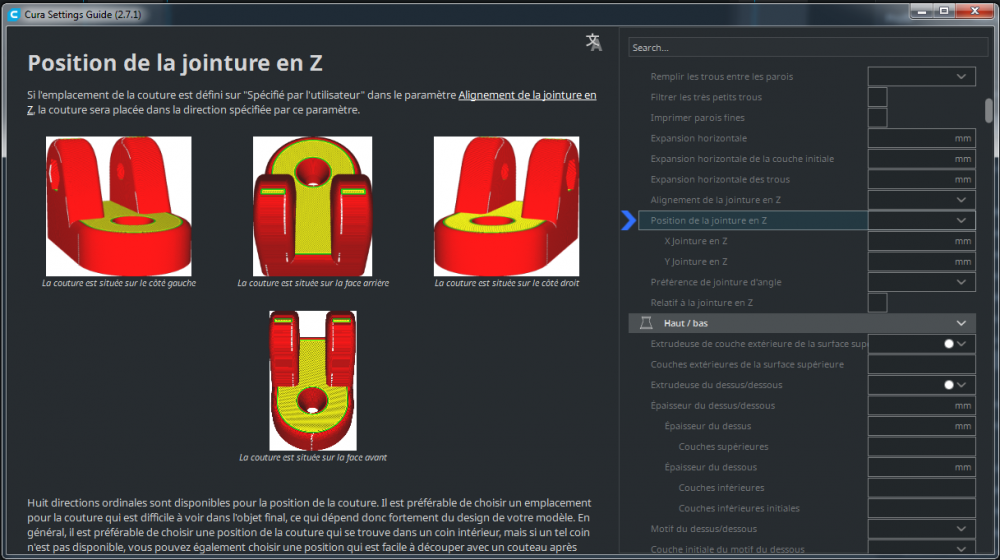The height and width of the screenshot is (560, 1000).
Task: Toggle Filtrer les très petits trous checkbox
Action: point(878,97)
